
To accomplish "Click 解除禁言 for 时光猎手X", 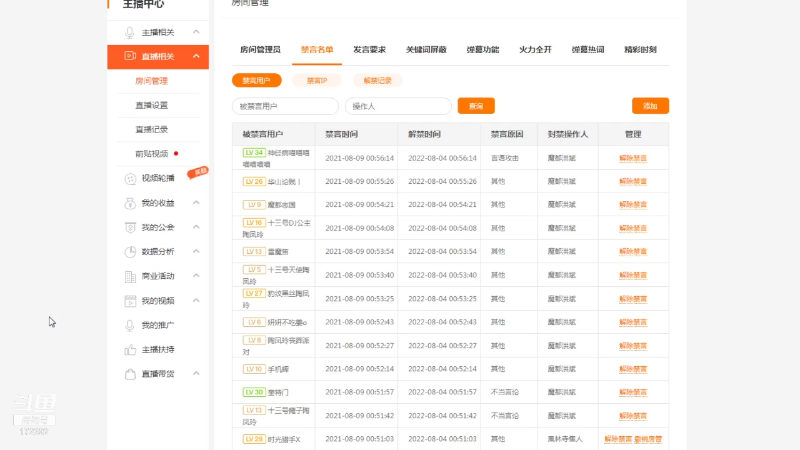I will [x=618, y=439].
